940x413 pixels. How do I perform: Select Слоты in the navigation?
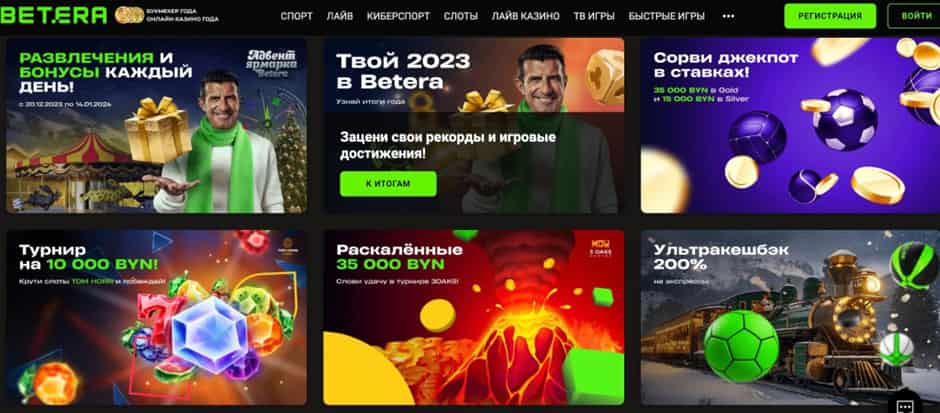(x=460, y=16)
